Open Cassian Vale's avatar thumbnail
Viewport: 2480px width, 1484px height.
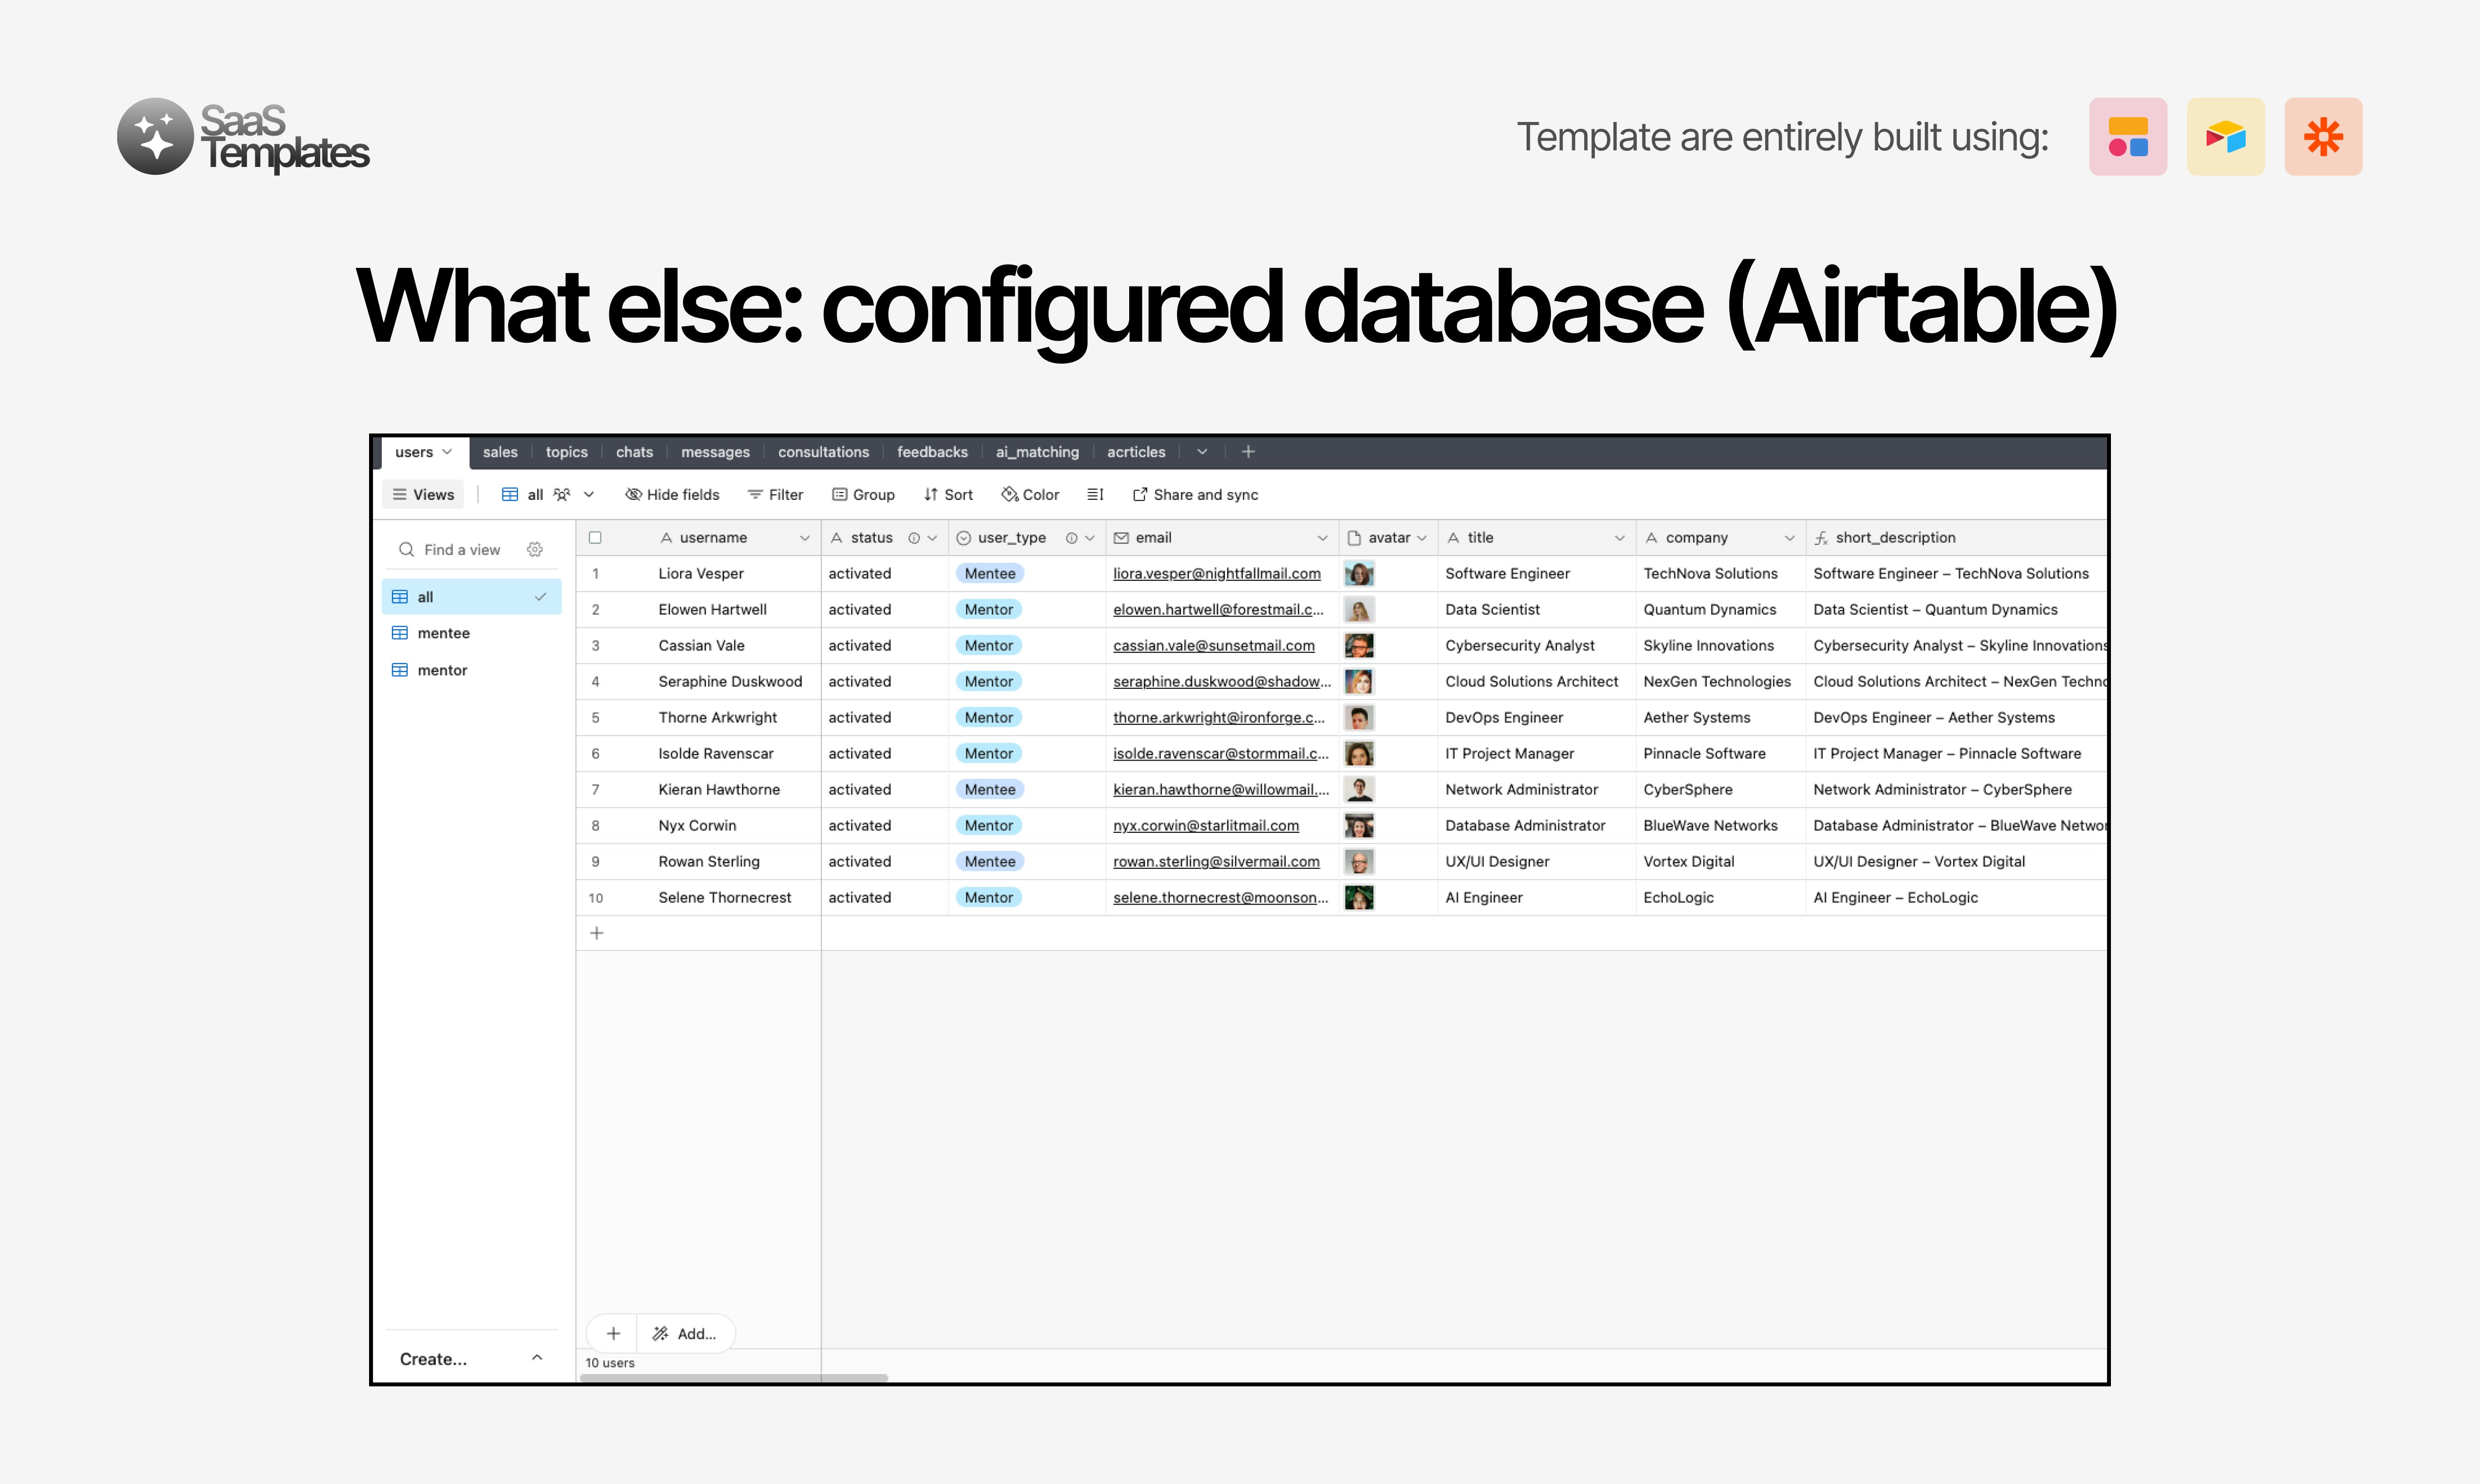click(1359, 645)
